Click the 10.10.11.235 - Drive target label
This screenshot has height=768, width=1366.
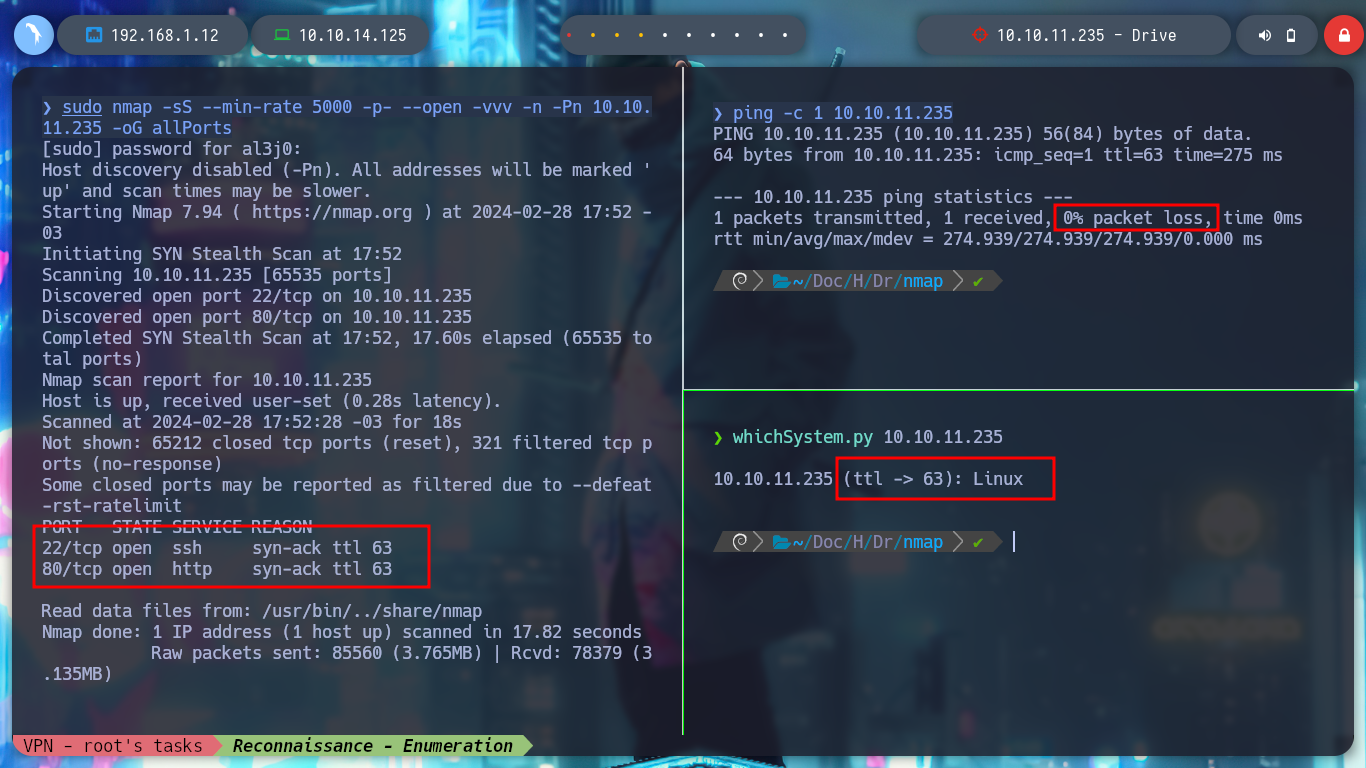(1086, 35)
